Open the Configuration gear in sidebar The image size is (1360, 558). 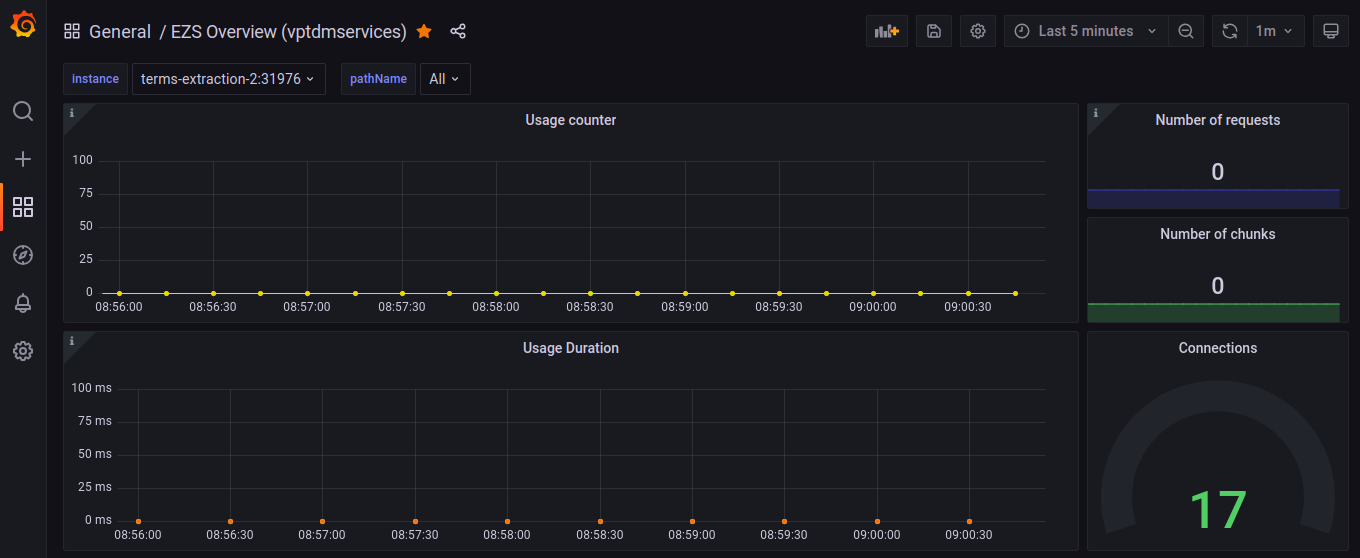pyautogui.click(x=23, y=351)
